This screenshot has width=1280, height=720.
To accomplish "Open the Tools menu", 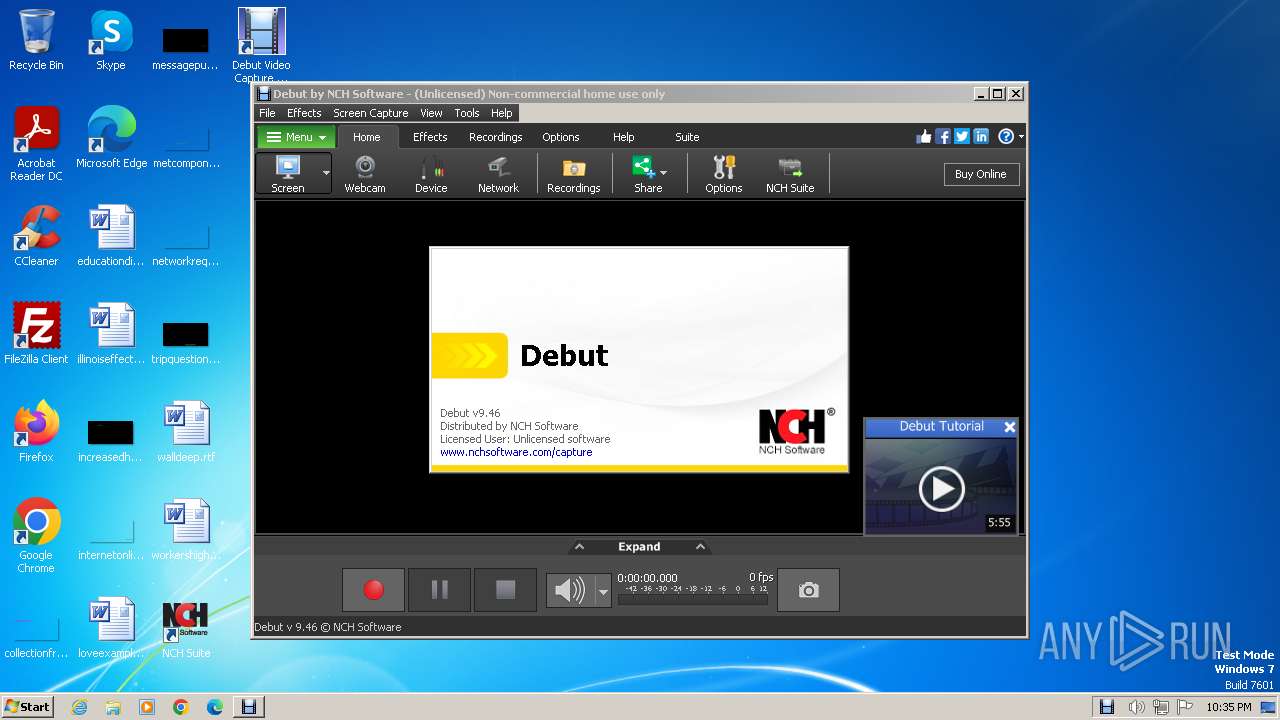I will [467, 113].
